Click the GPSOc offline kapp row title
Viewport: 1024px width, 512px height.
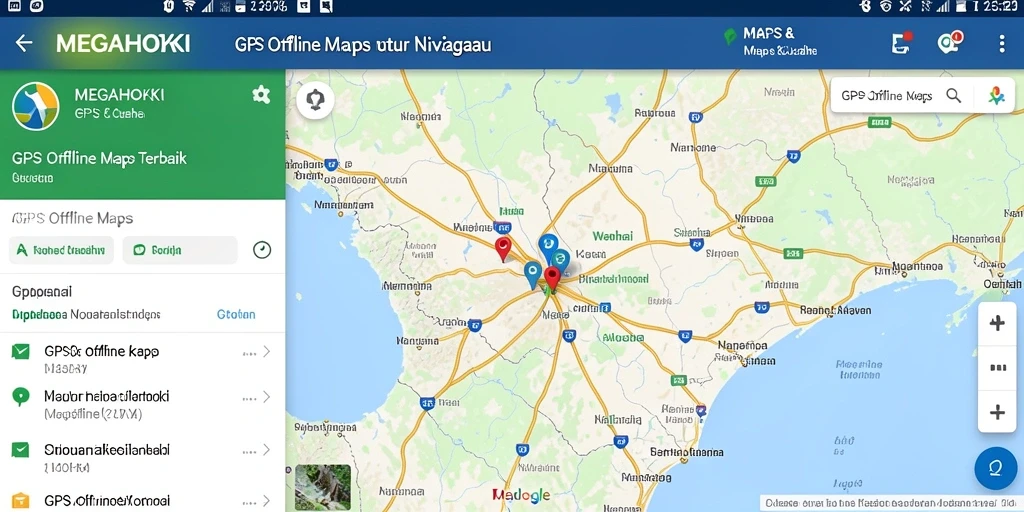click(x=101, y=351)
